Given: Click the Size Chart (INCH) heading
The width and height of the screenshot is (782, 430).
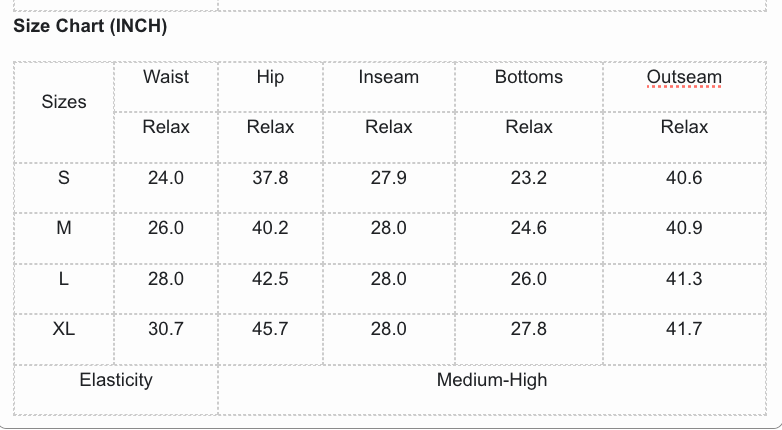Looking at the screenshot, I should click(90, 26).
